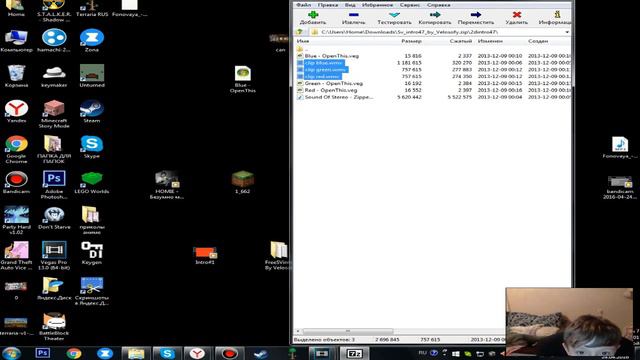Expand the archive path dropdown arrow
The height and width of the screenshot is (360, 640).
click(x=567, y=32)
